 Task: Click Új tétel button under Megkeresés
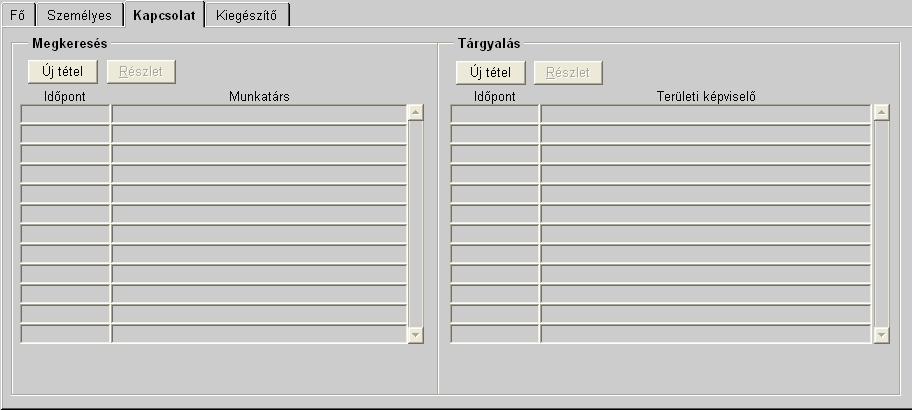pyautogui.click(x=63, y=72)
